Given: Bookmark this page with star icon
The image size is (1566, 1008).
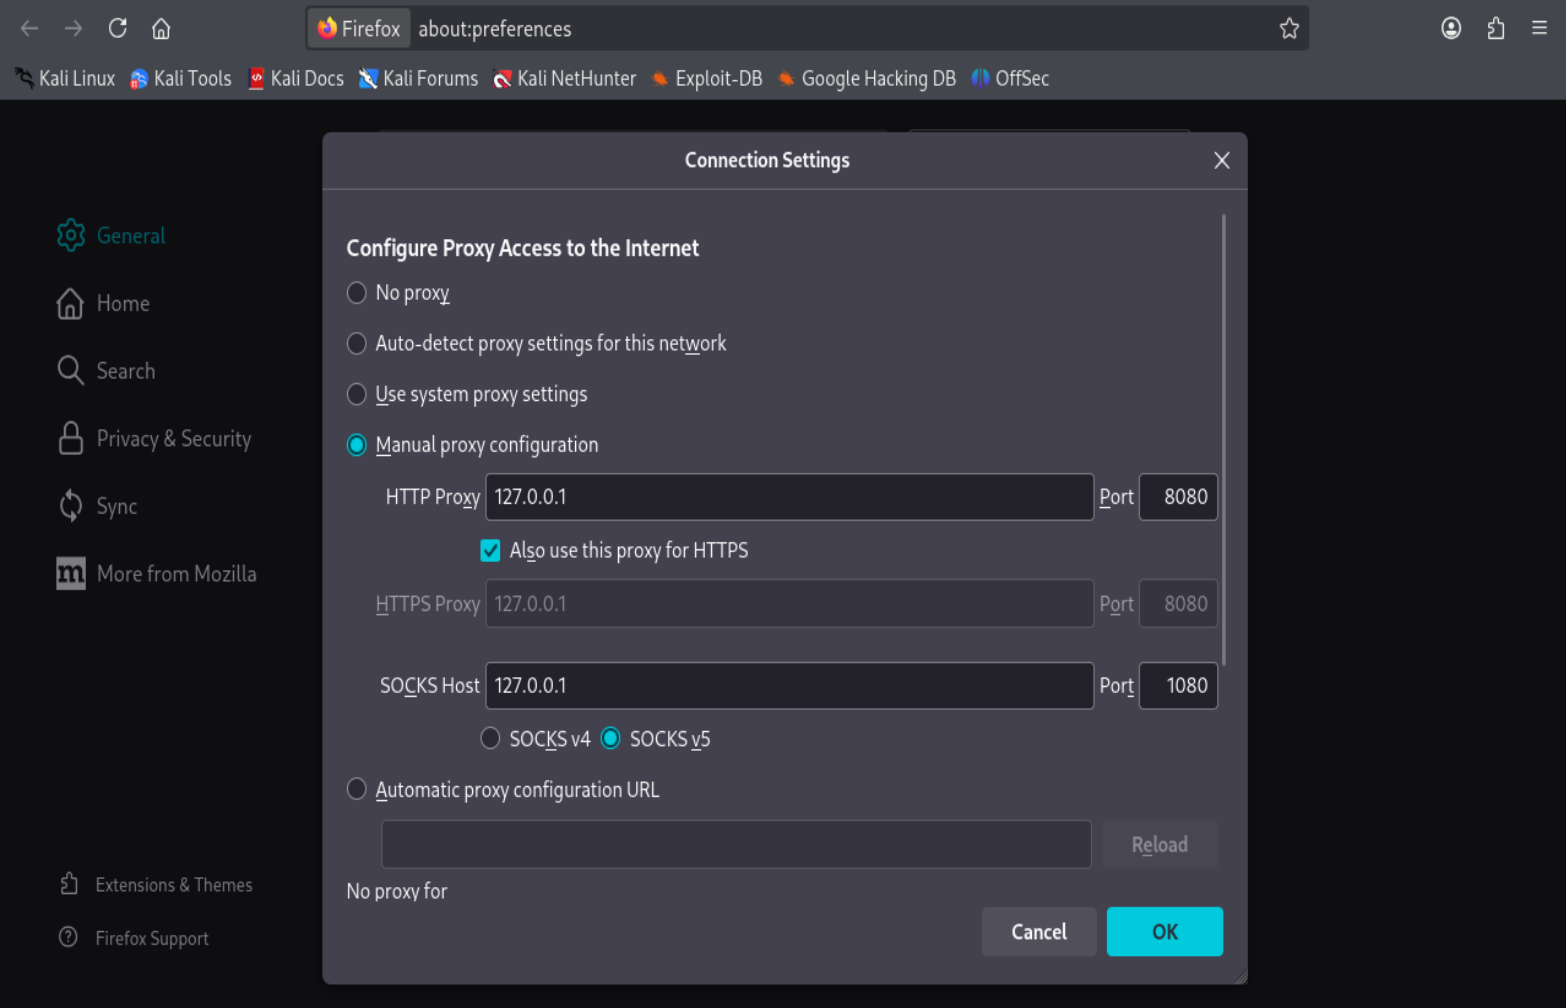Looking at the screenshot, I should pos(1289,28).
